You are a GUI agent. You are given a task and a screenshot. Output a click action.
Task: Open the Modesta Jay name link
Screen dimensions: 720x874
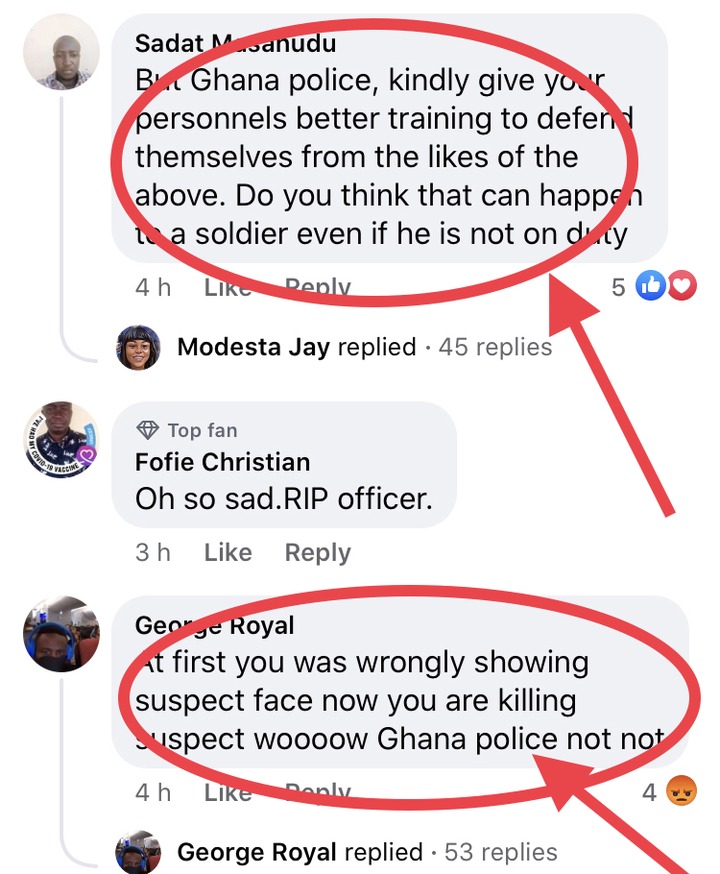[254, 347]
